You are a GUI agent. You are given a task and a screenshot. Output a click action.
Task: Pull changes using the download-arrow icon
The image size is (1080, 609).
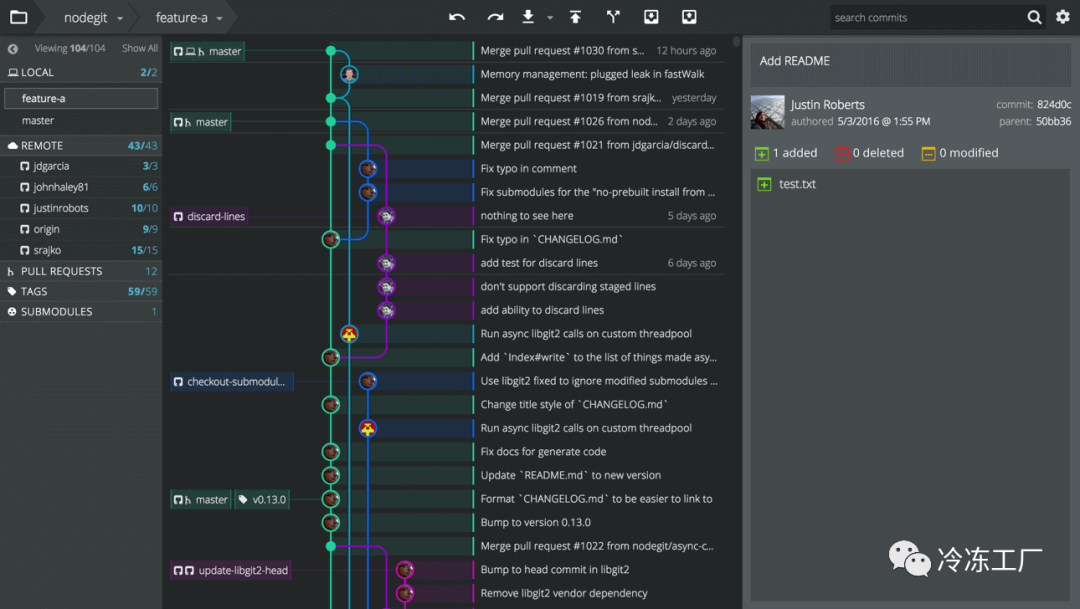pyautogui.click(x=528, y=17)
